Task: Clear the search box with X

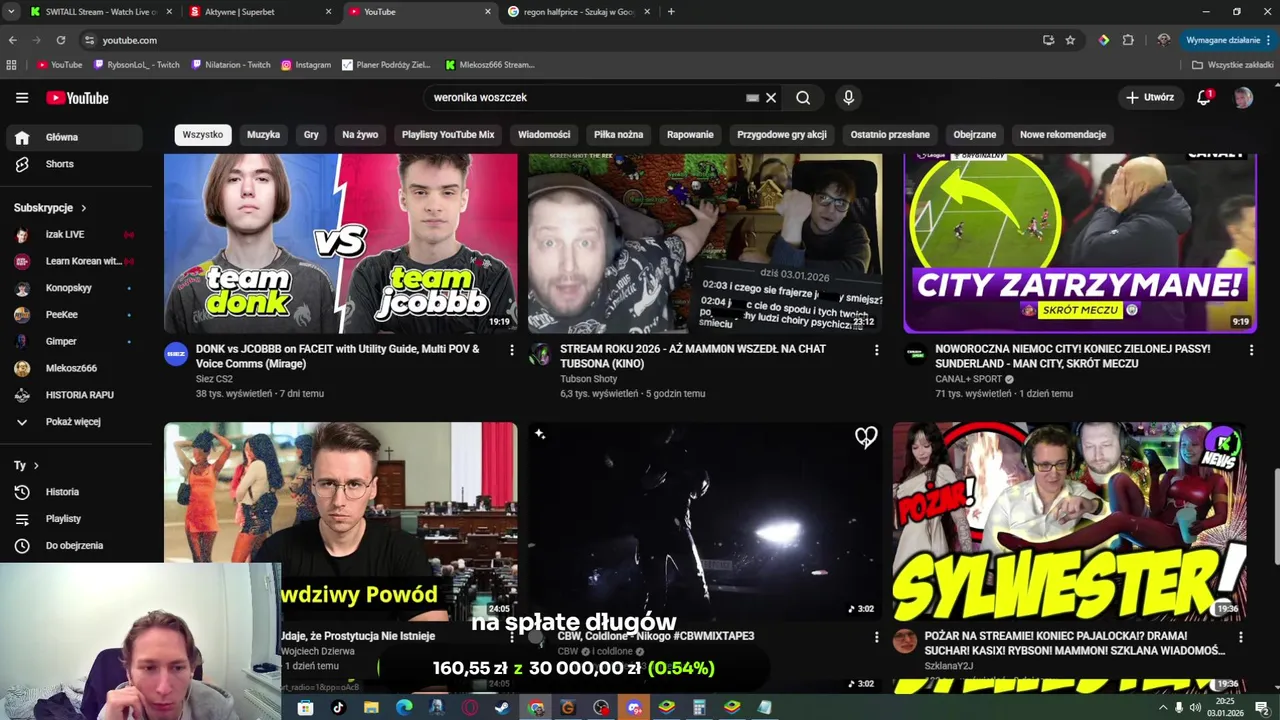Action: coord(771,98)
